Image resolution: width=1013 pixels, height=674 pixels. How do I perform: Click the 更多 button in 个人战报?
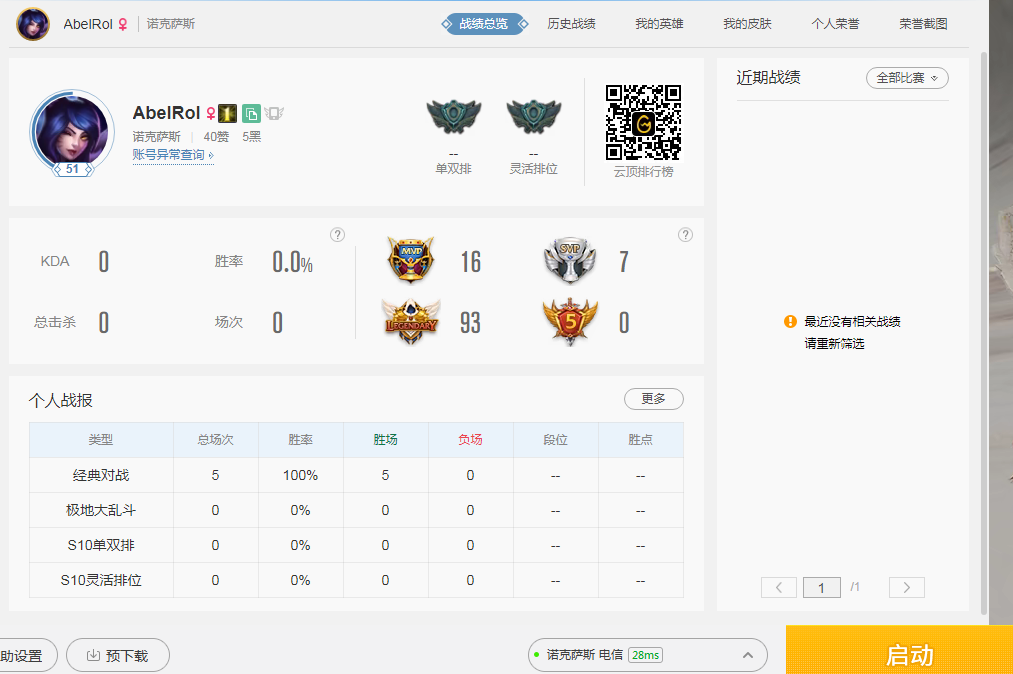[654, 399]
